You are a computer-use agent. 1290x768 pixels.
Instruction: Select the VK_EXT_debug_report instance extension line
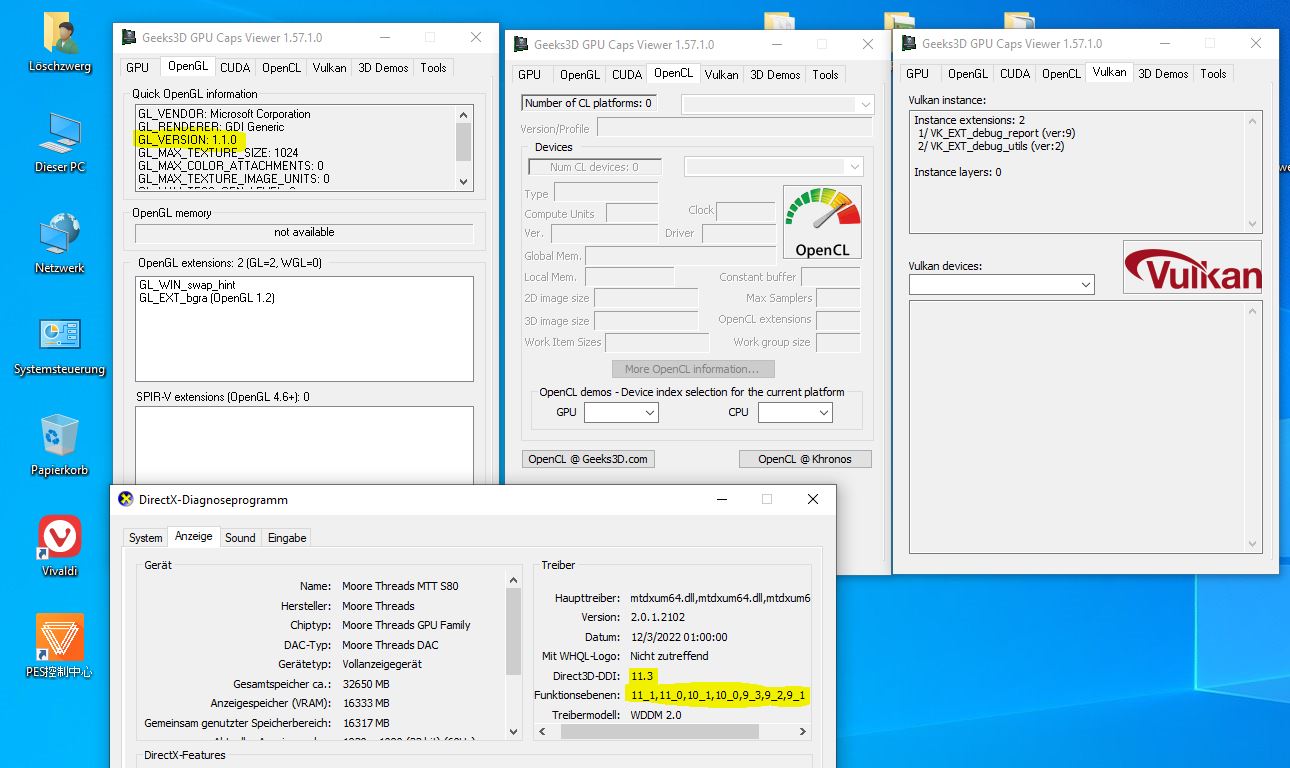point(996,133)
